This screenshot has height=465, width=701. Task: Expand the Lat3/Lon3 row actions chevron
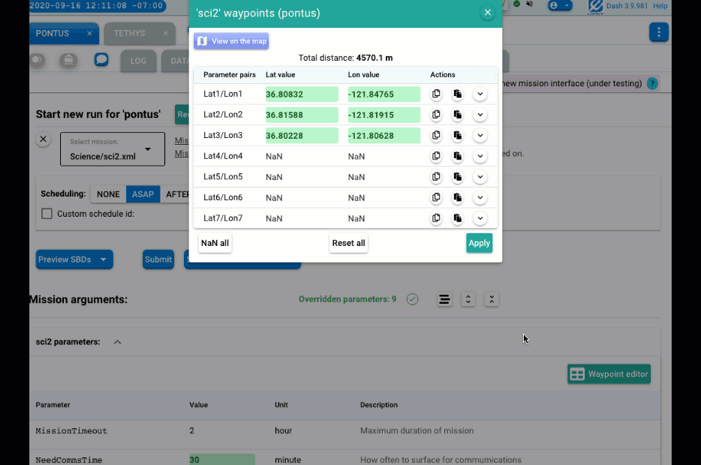[x=480, y=136]
